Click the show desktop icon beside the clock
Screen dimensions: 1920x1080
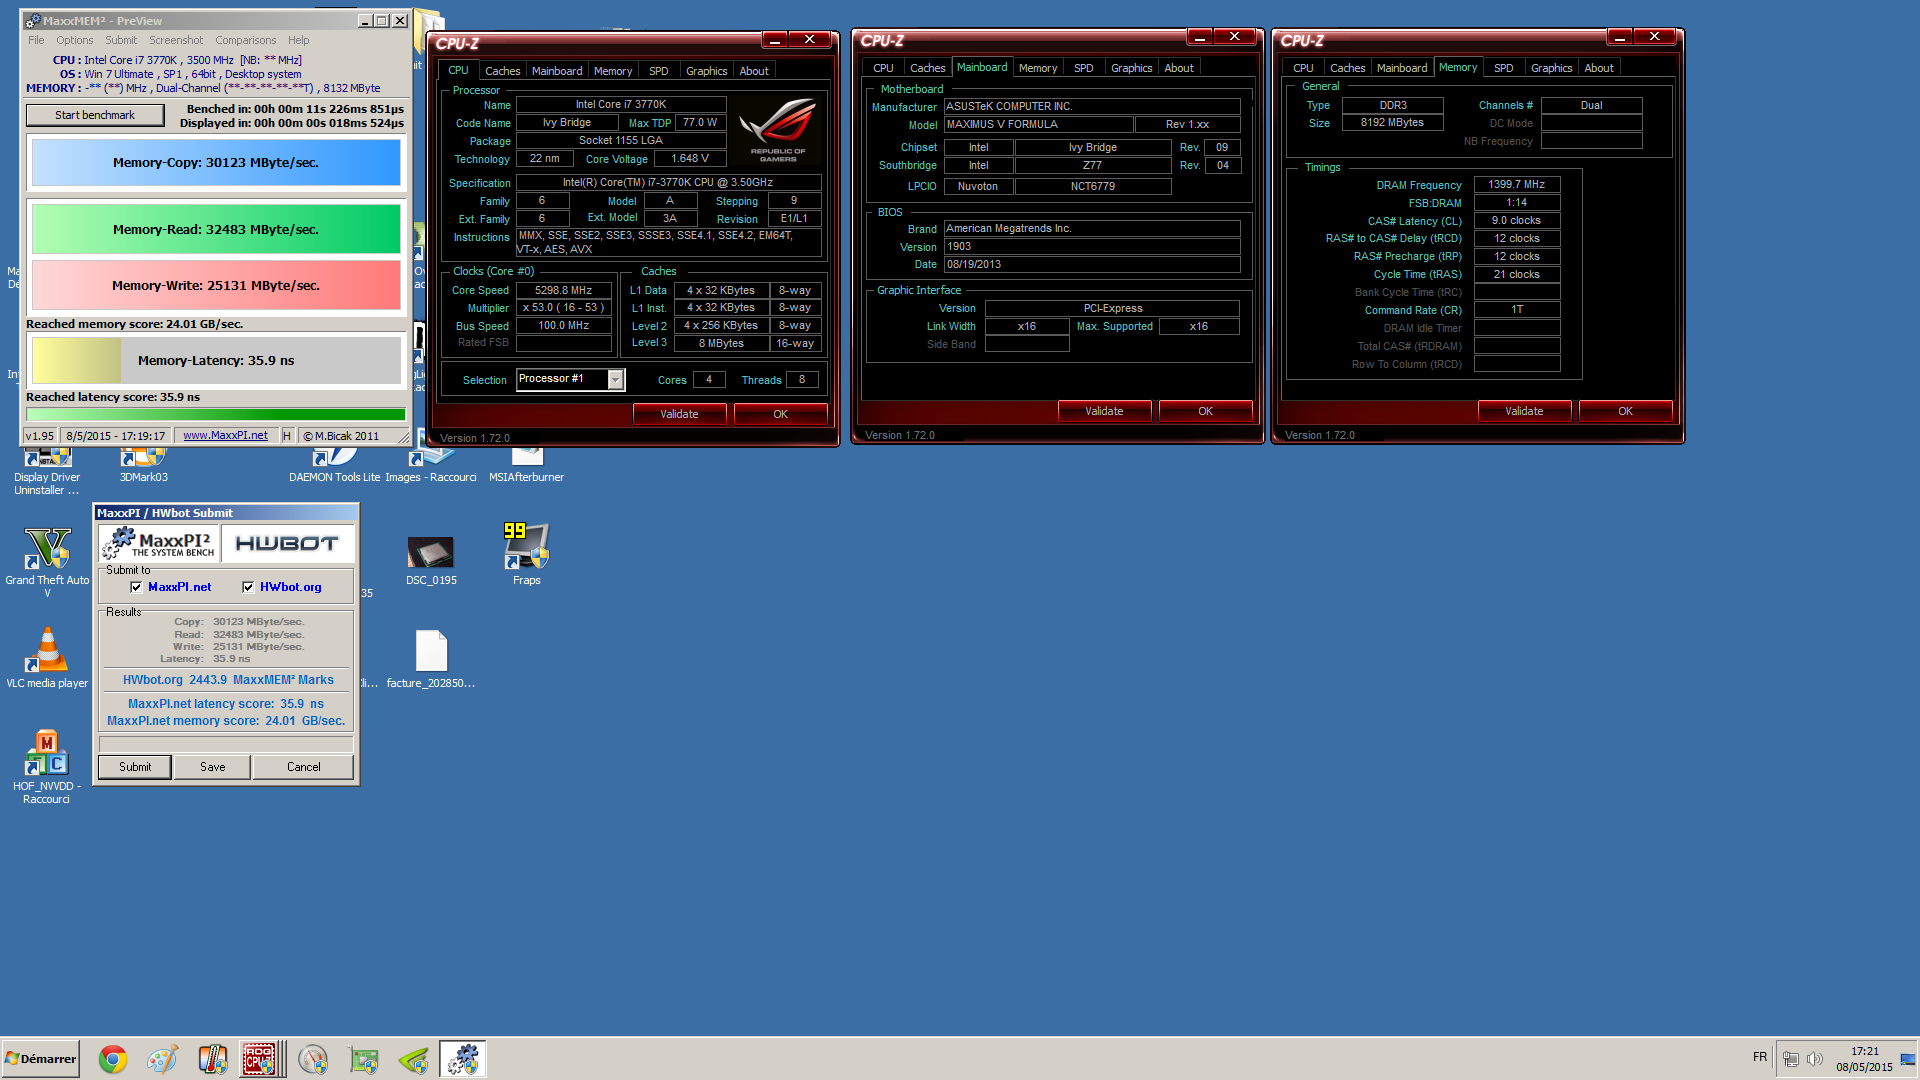(x=1908, y=1059)
